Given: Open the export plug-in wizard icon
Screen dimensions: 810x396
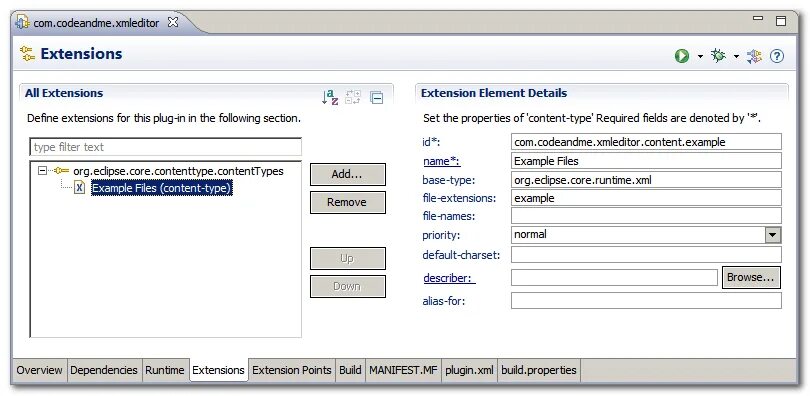Looking at the screenshot, I should [x=754, y=56].
